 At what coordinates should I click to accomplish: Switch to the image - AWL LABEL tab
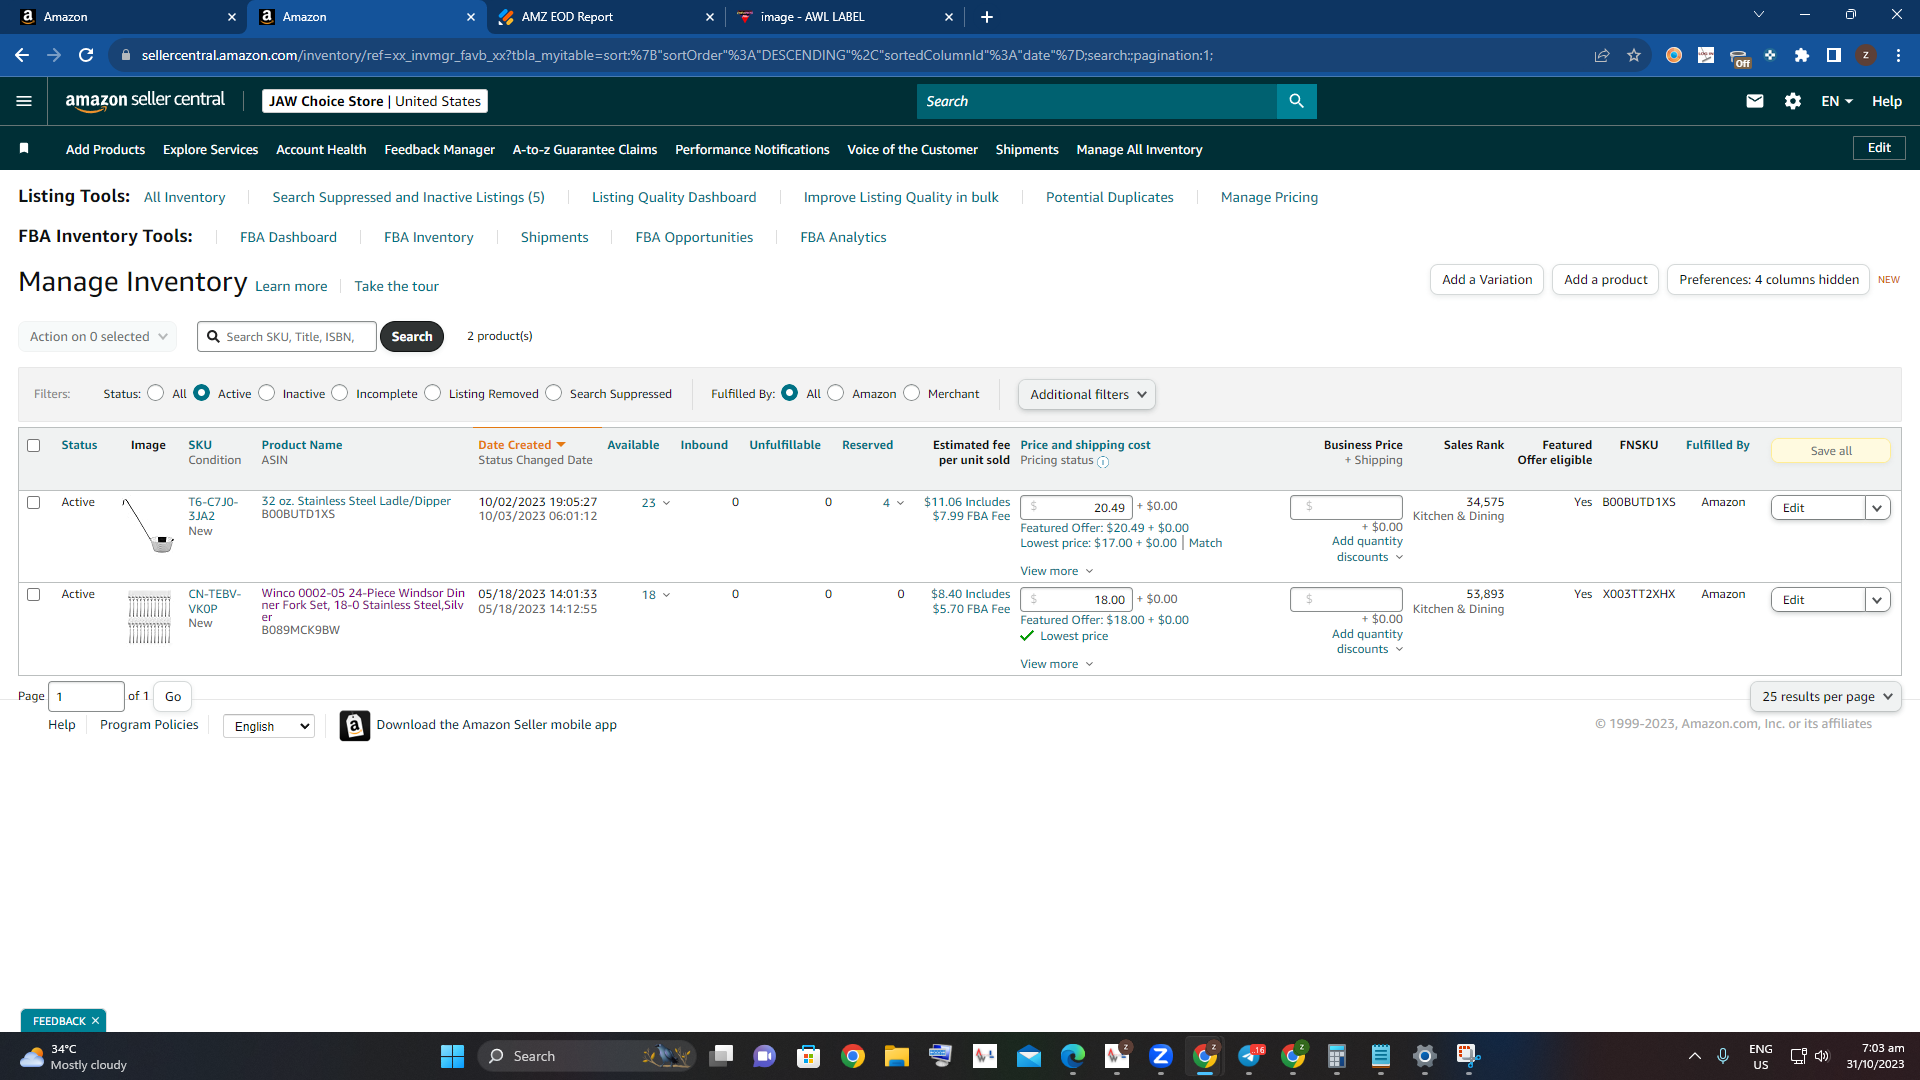click(x=845, y=17)
